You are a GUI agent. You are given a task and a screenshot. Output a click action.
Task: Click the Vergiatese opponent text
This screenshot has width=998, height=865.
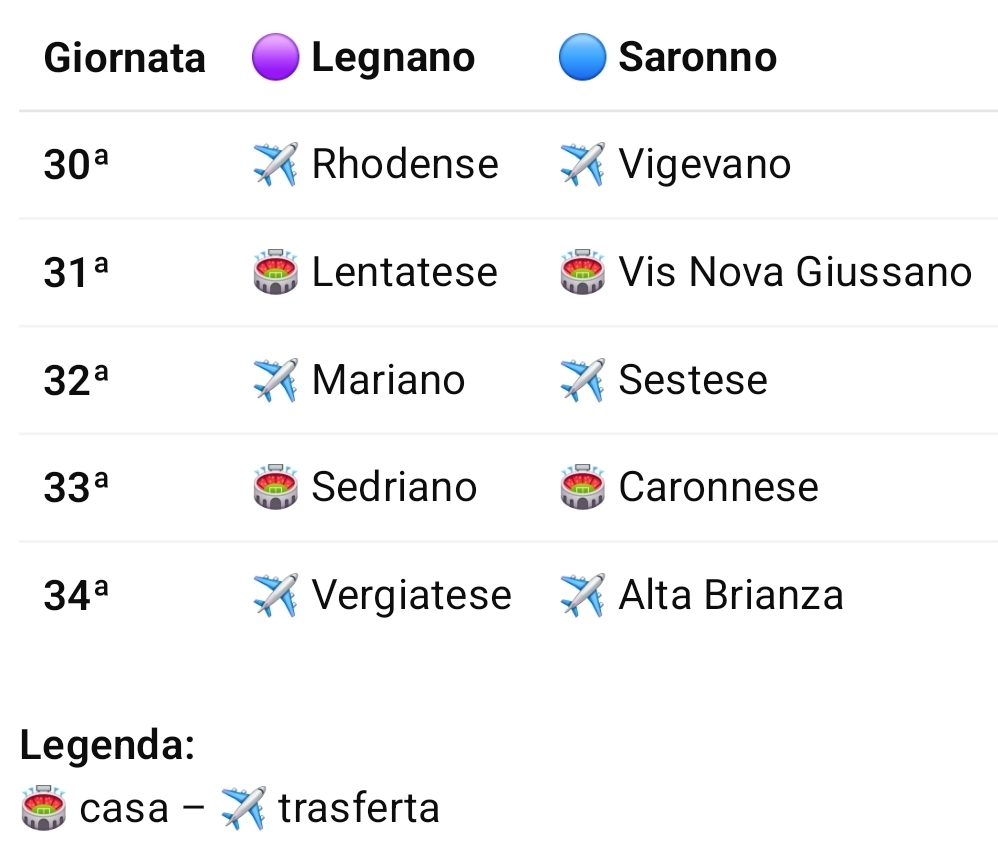click(411, 595)
